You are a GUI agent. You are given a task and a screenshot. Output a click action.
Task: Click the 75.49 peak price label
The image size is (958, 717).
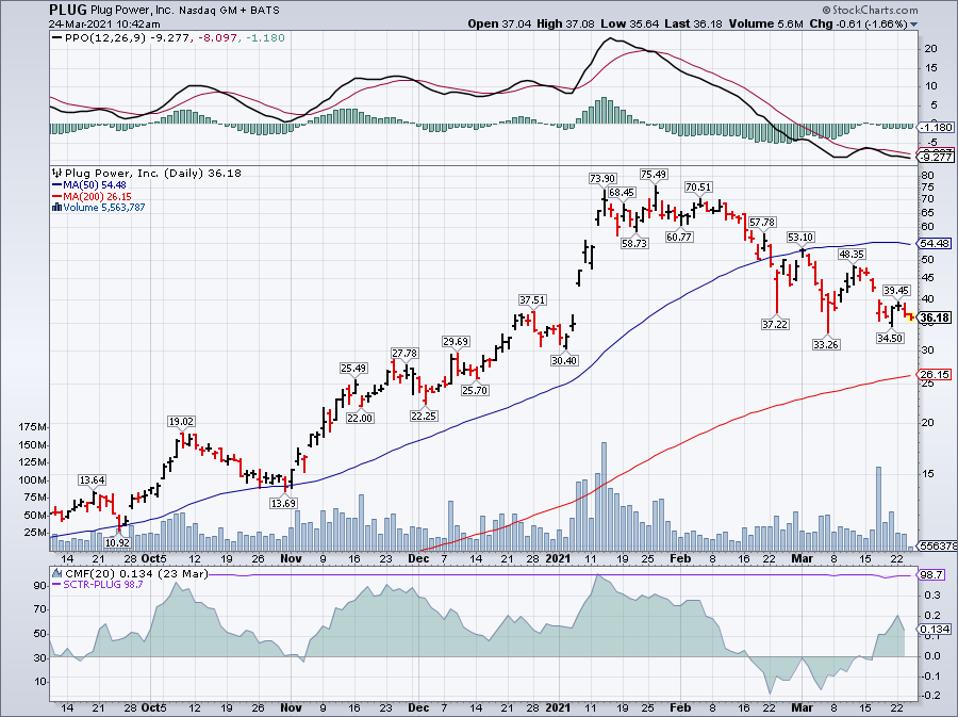point(653,174)
